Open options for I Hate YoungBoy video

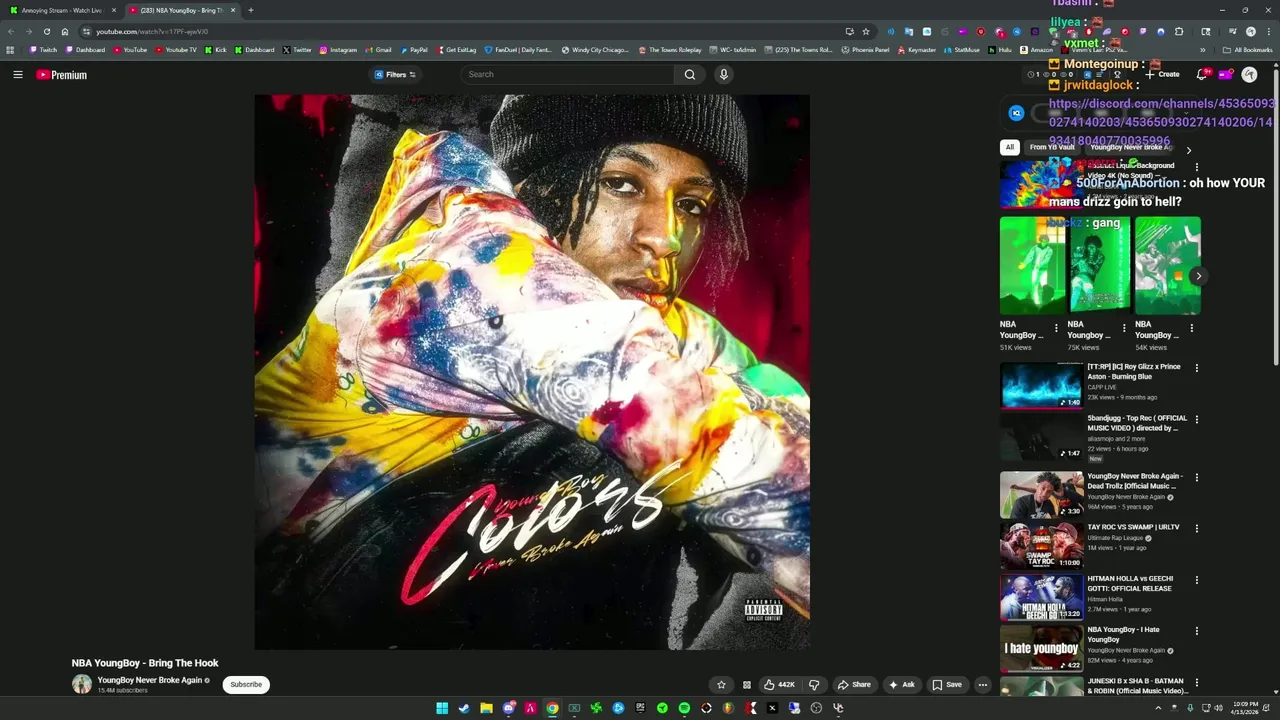[1196, 631]
